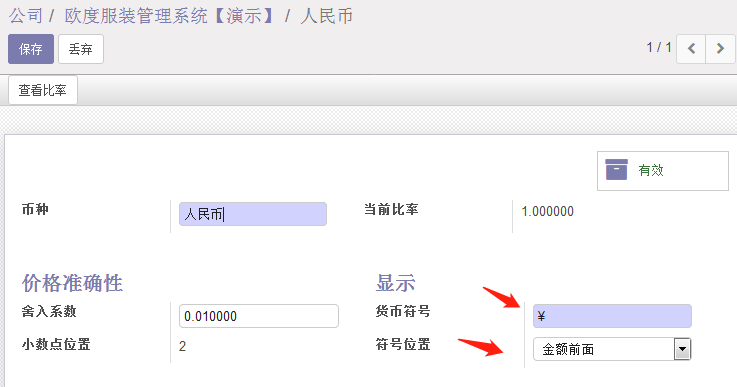Click the 币种 name input field
Viewport: 737px width, 387px height.
click(x=253, y=214)
